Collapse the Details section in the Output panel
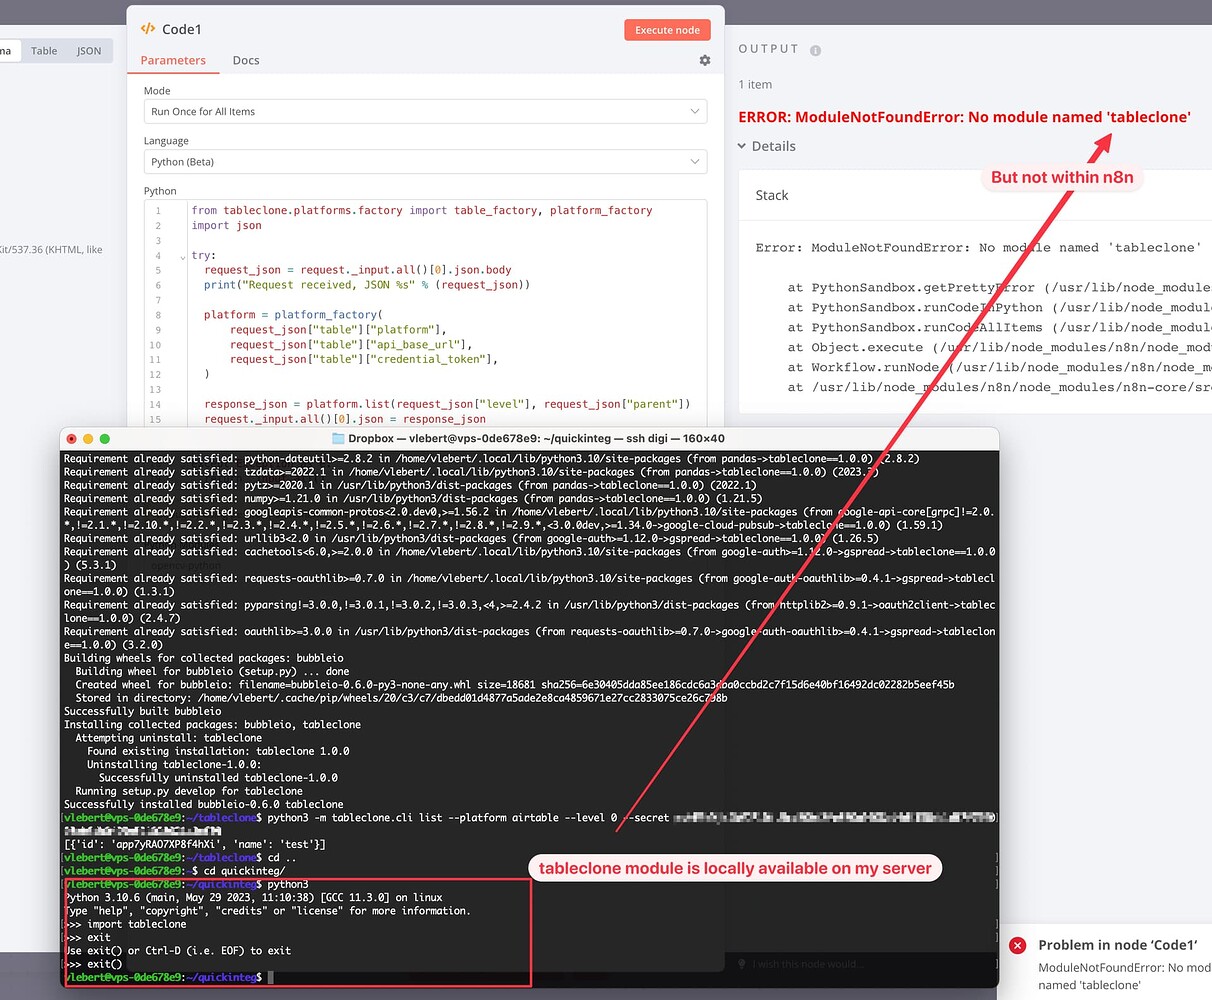The width and height of the screenshot is (1212, 1000). [x=766, y=146]
